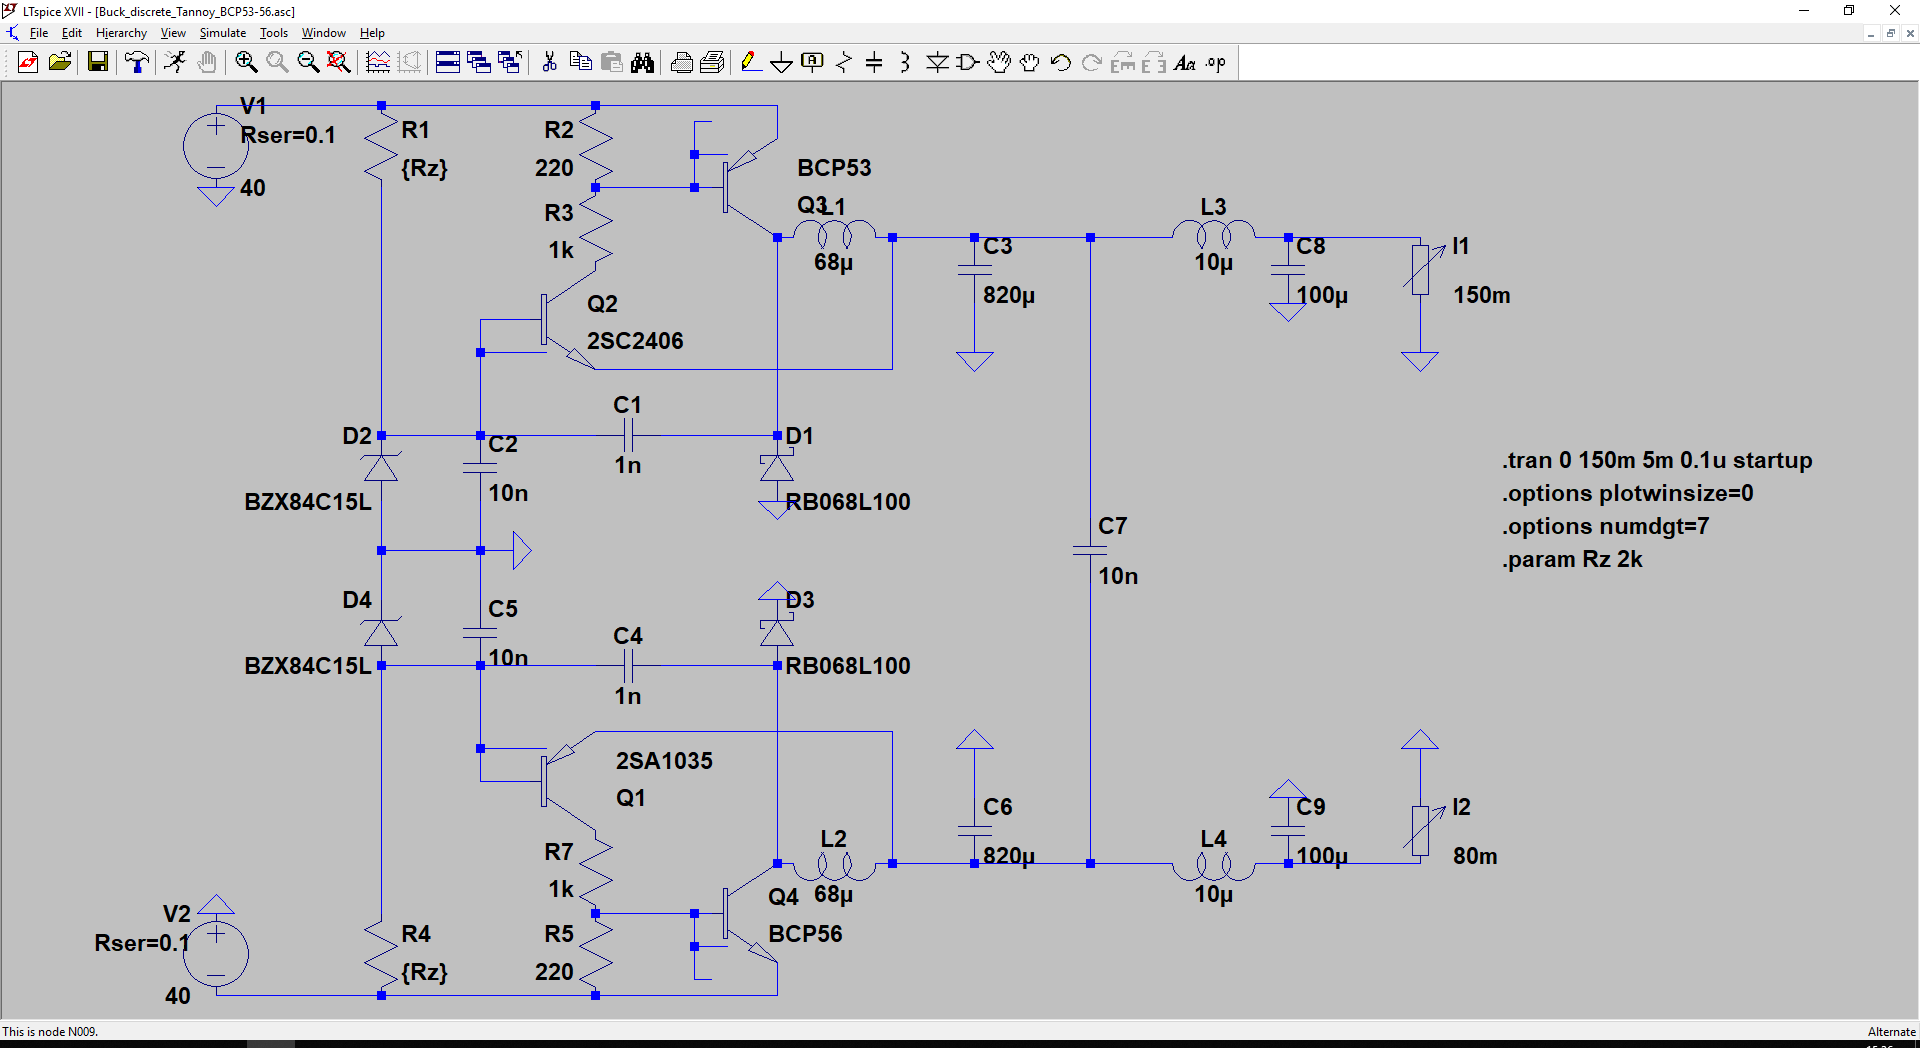Select the Draw Wire pencil tool
This screenshot has width=1920, height=1048.
[x=750, y=63]
